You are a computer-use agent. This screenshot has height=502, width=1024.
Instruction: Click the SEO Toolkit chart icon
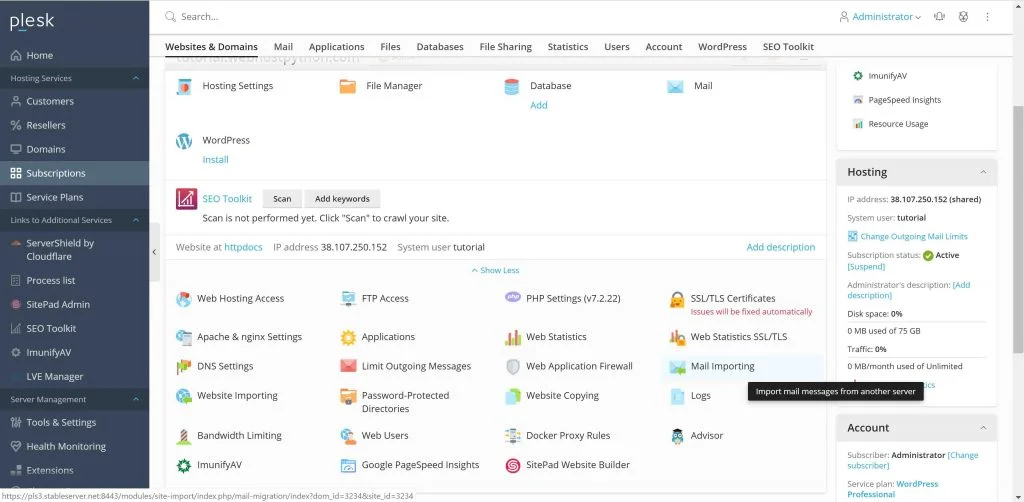point(187,199)
